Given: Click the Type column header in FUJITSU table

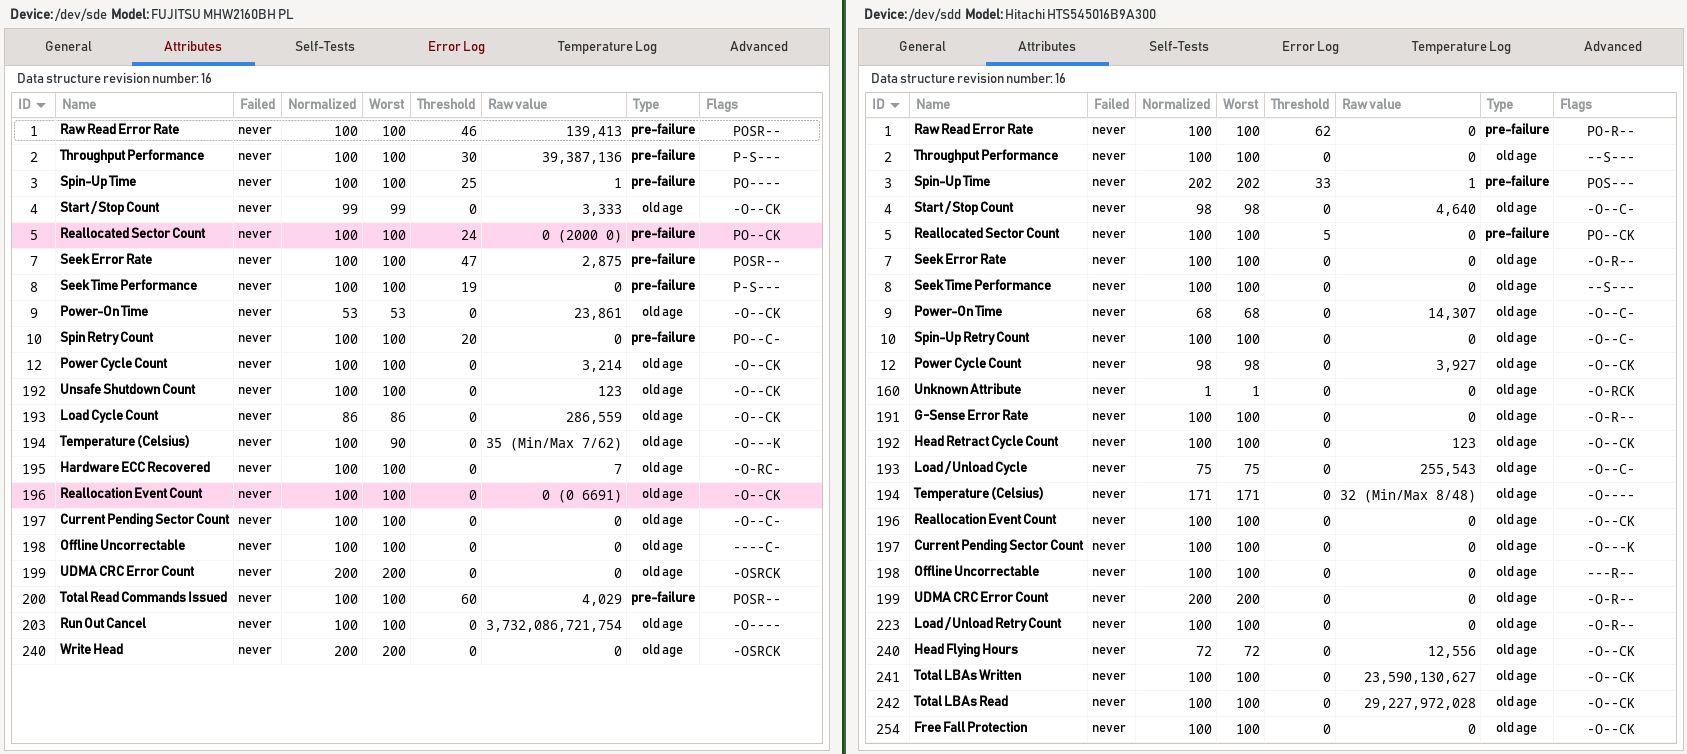Looking at the screenshot, I should pos(663,104).
